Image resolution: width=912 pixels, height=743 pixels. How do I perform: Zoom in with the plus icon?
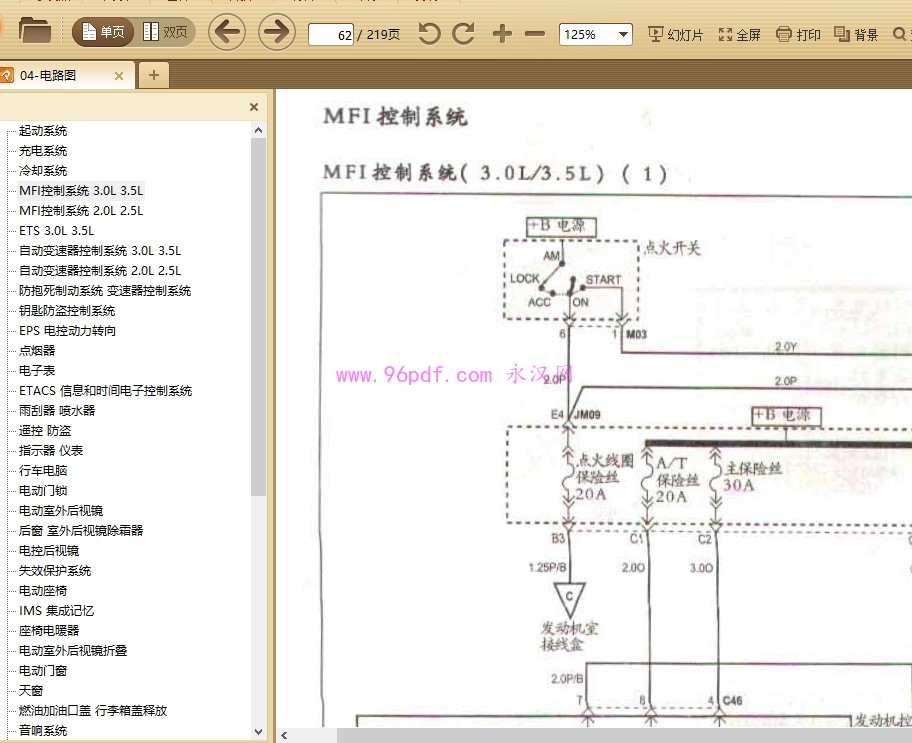click(503, 34)
